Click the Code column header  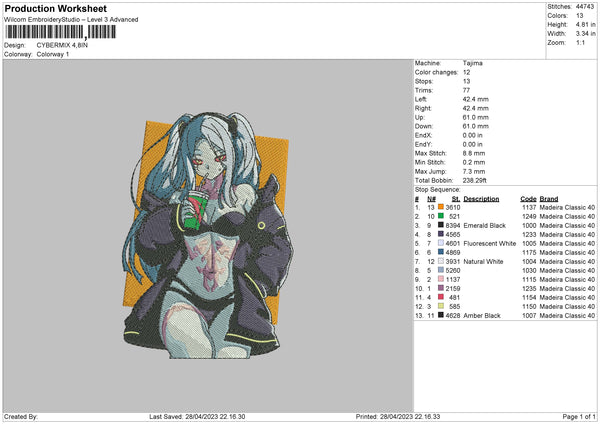point(528,199)
